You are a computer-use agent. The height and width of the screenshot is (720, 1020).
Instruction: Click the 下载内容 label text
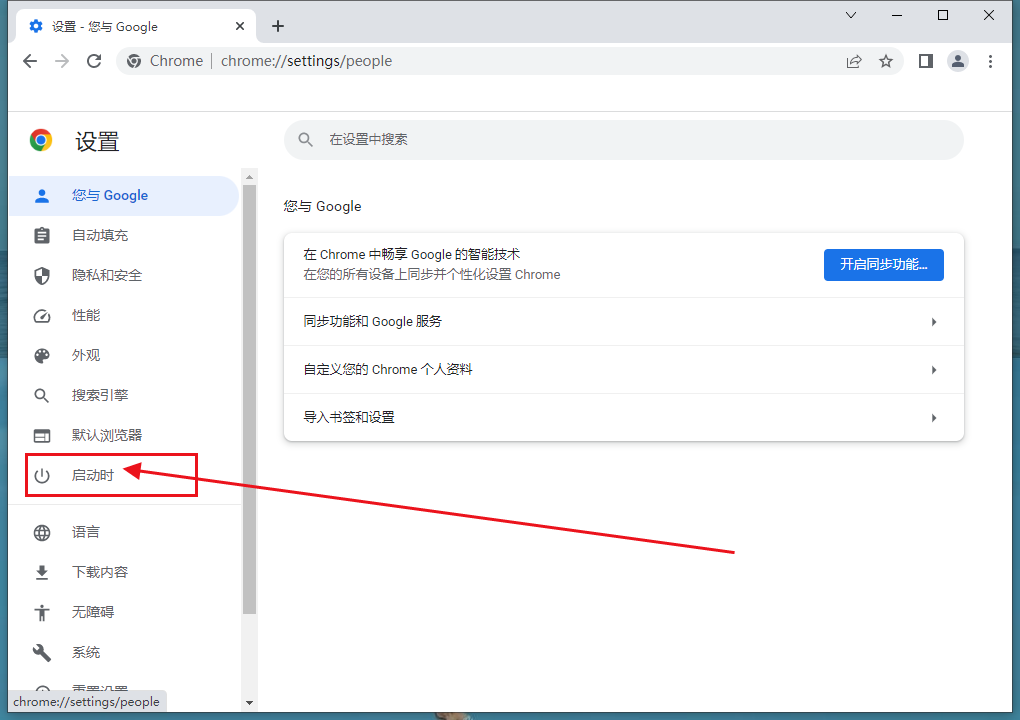(100, 572)
